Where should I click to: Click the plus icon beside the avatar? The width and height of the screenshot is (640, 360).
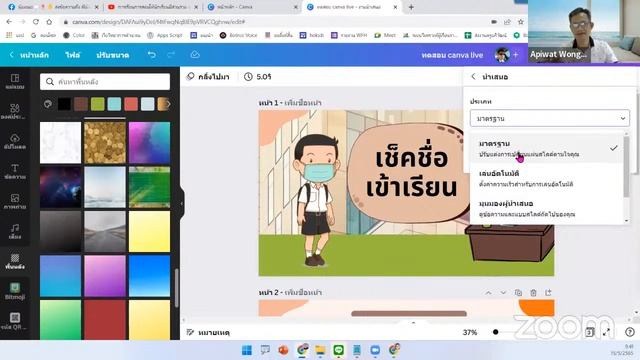pos(516,55)
